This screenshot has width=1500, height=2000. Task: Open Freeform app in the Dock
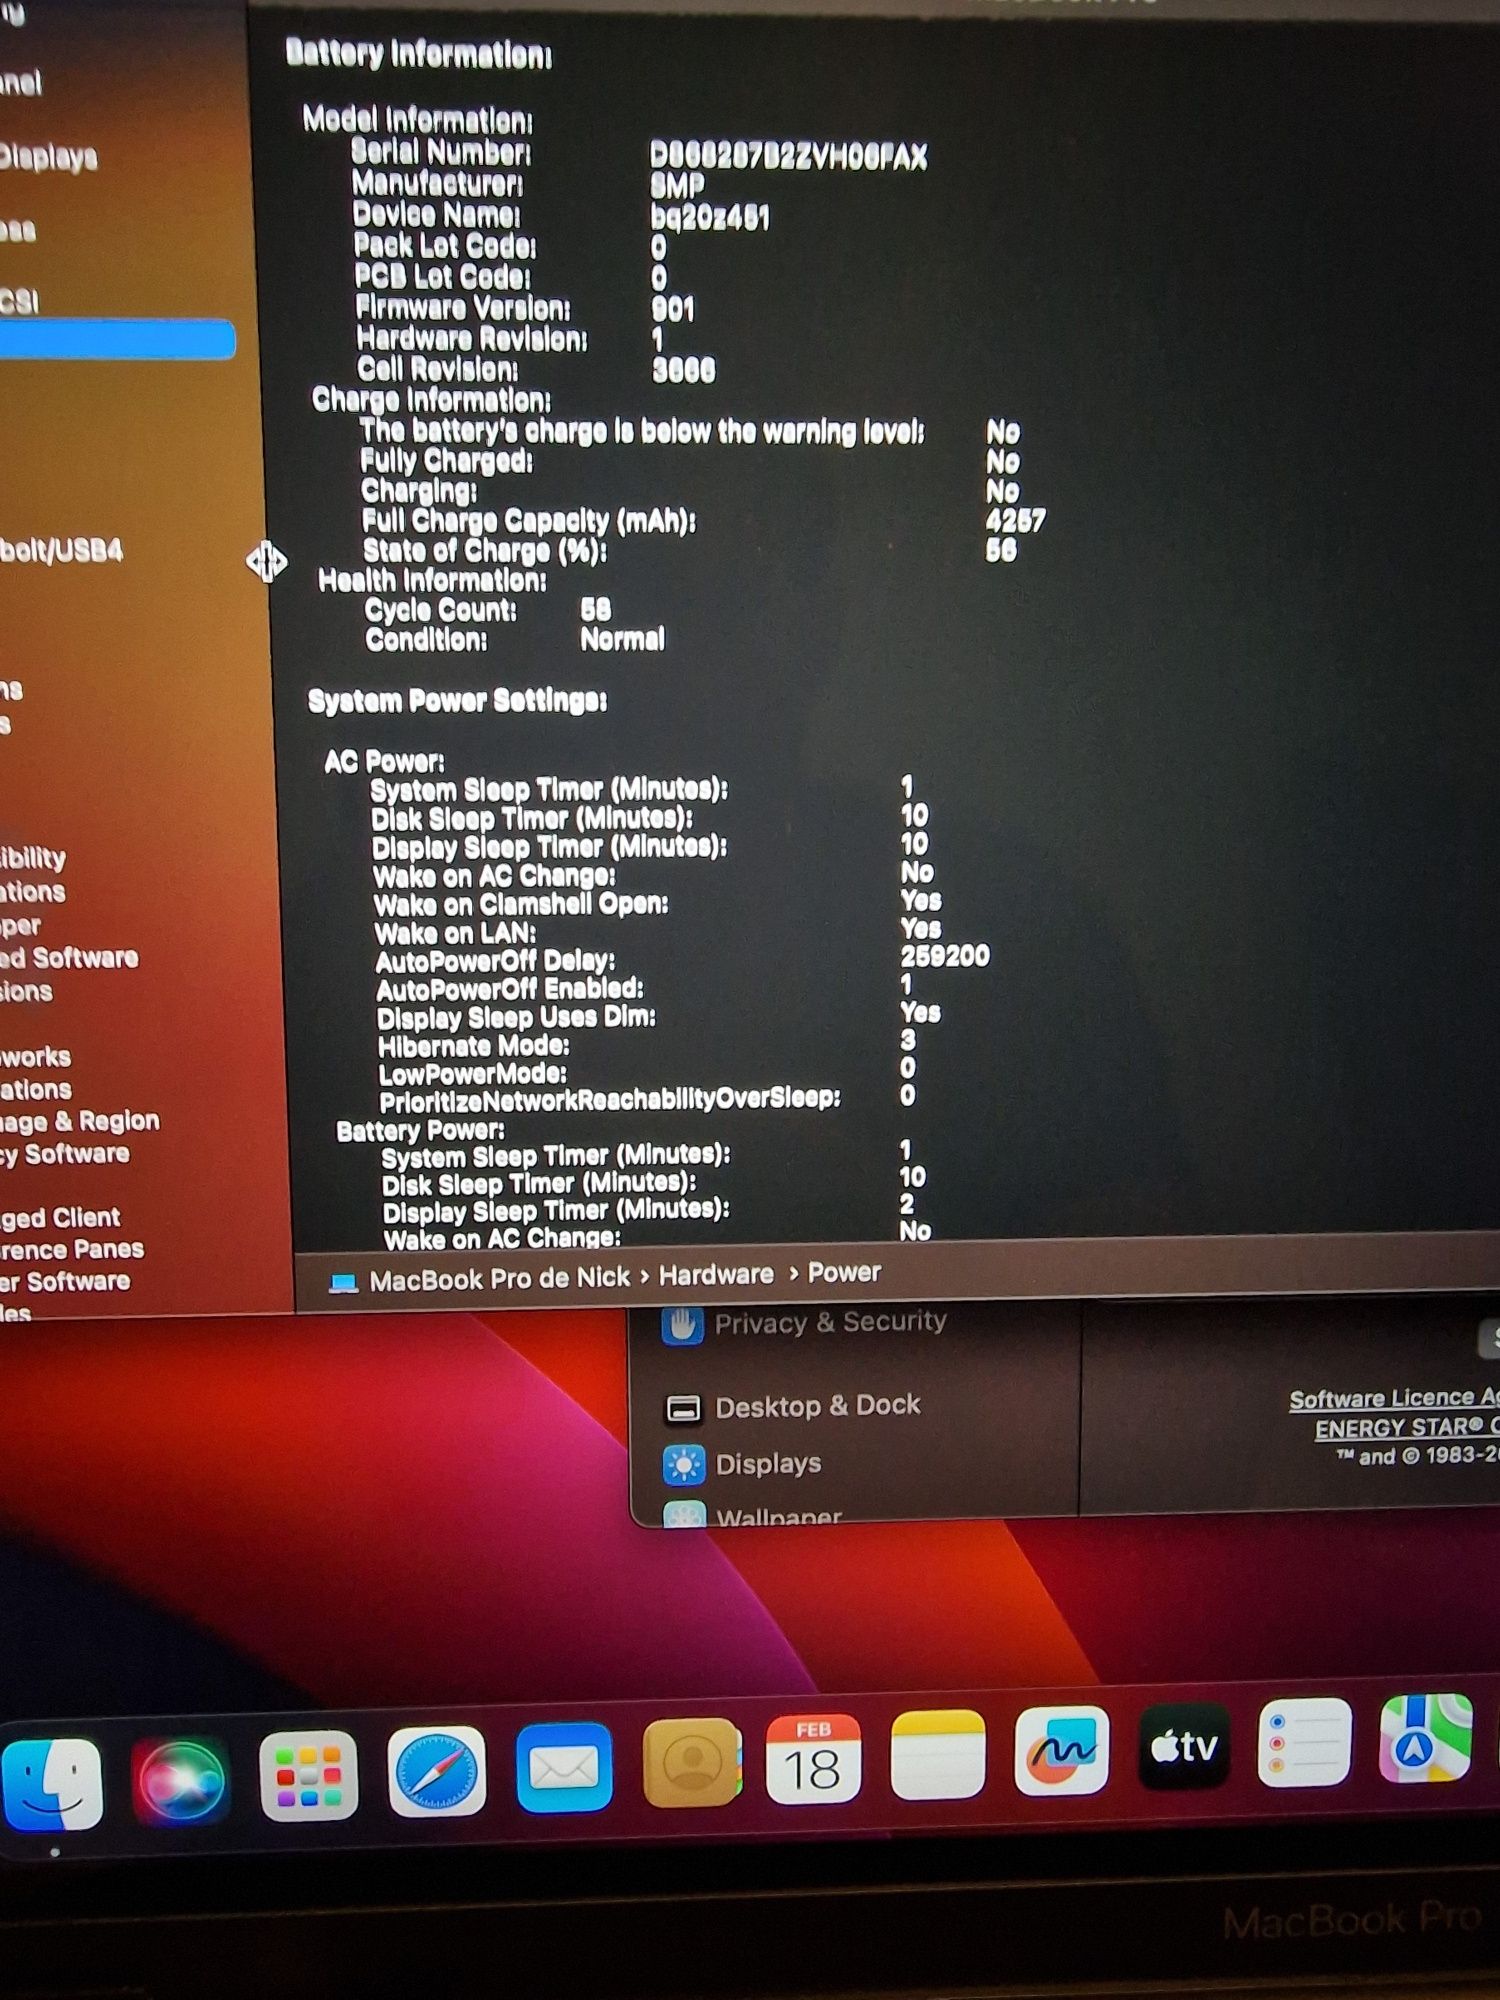point(1061,1751)
